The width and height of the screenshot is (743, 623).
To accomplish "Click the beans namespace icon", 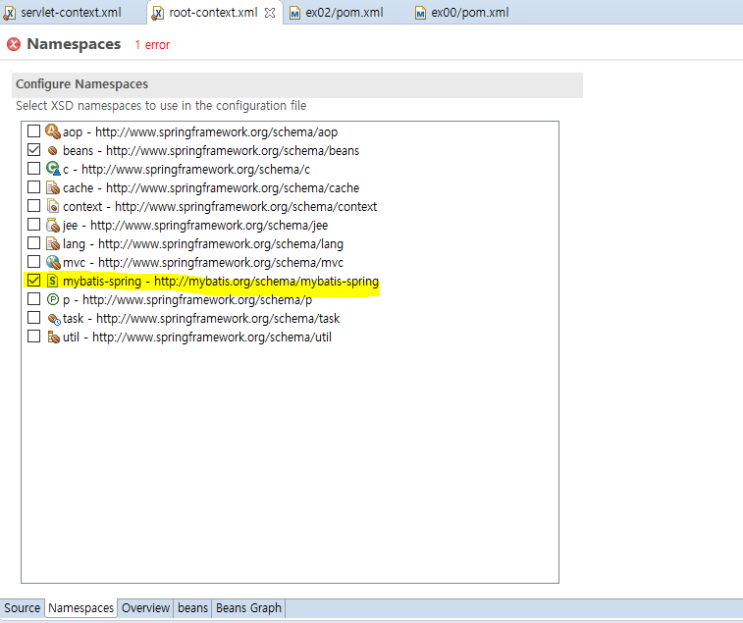I will pos(53,151).
